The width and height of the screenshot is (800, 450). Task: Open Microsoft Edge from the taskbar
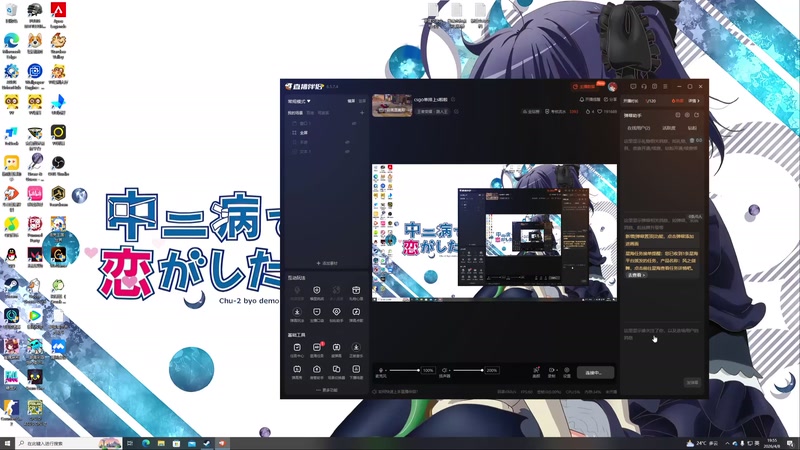pyautogui.click(x=145, y=443)
